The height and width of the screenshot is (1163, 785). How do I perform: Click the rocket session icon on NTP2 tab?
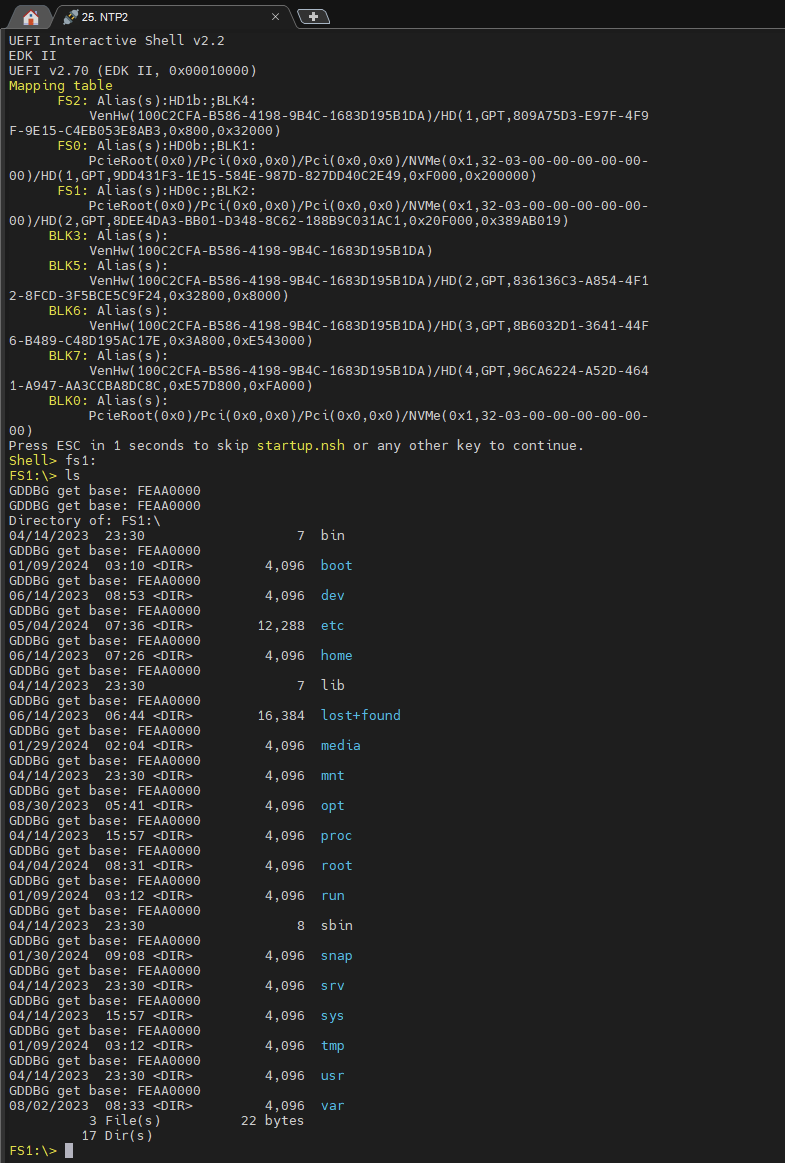tap(70, 16)
